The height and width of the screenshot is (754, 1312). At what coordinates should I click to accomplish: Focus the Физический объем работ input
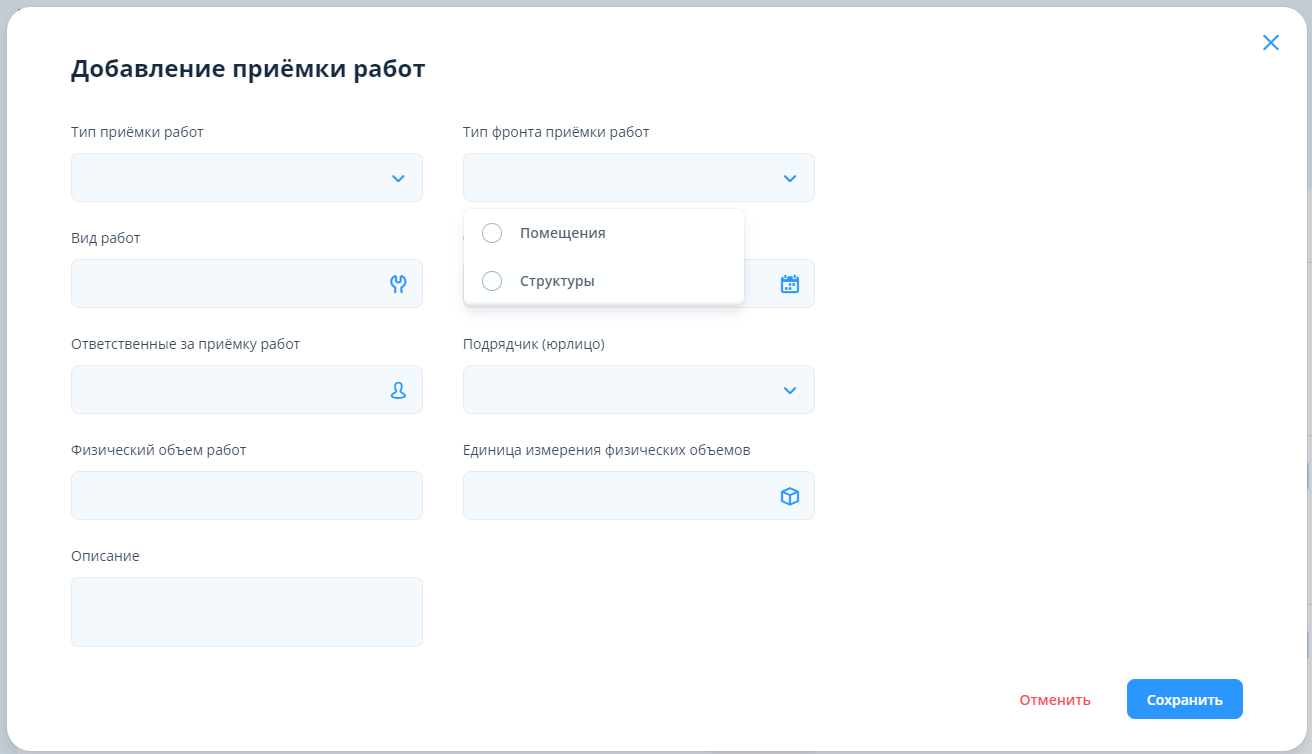[x=246, y=496]
